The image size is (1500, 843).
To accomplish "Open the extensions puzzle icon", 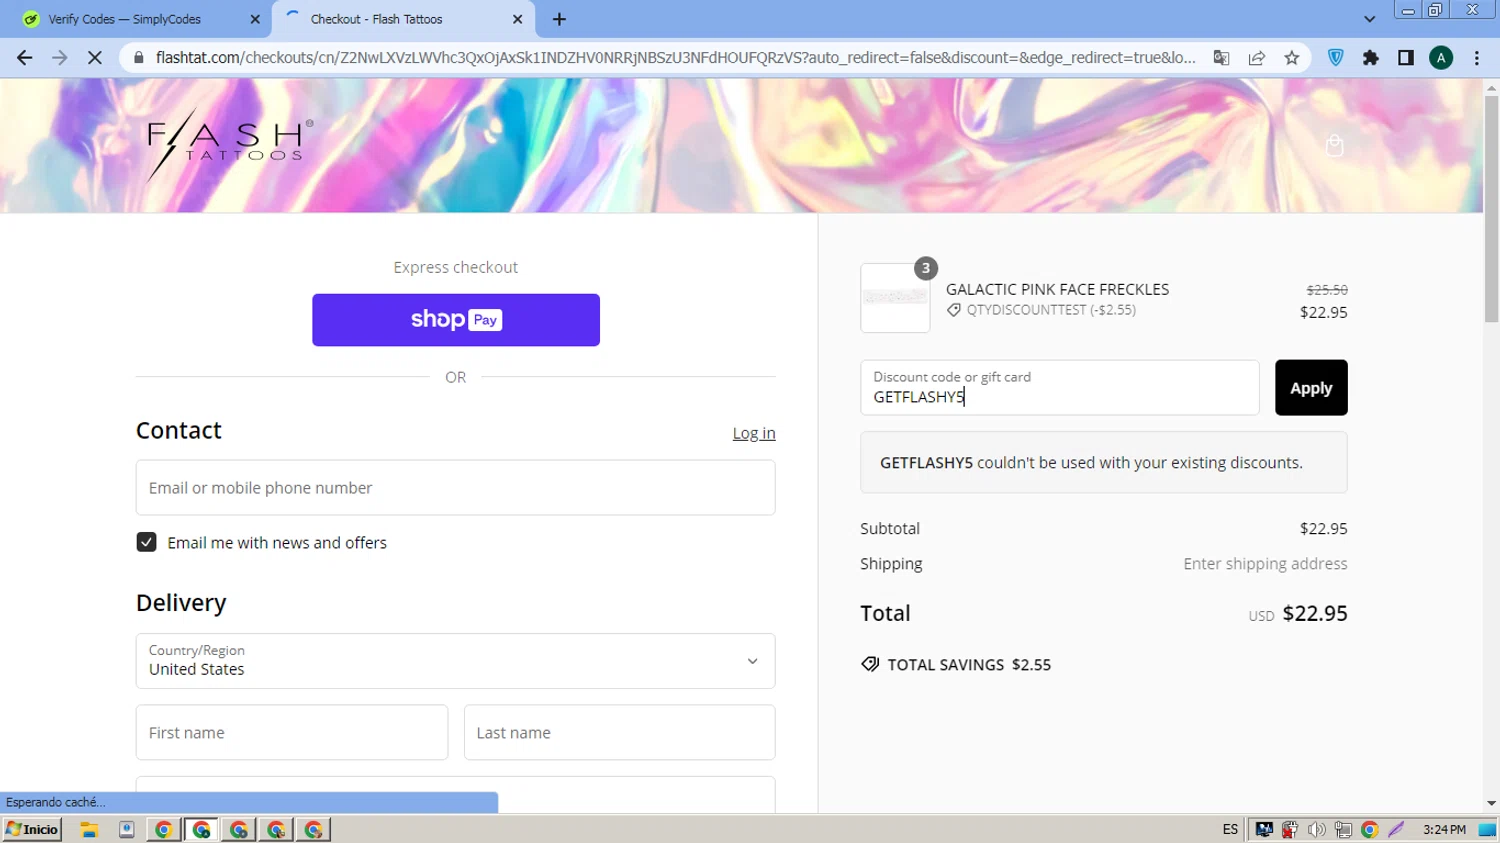I will 1371,58.
